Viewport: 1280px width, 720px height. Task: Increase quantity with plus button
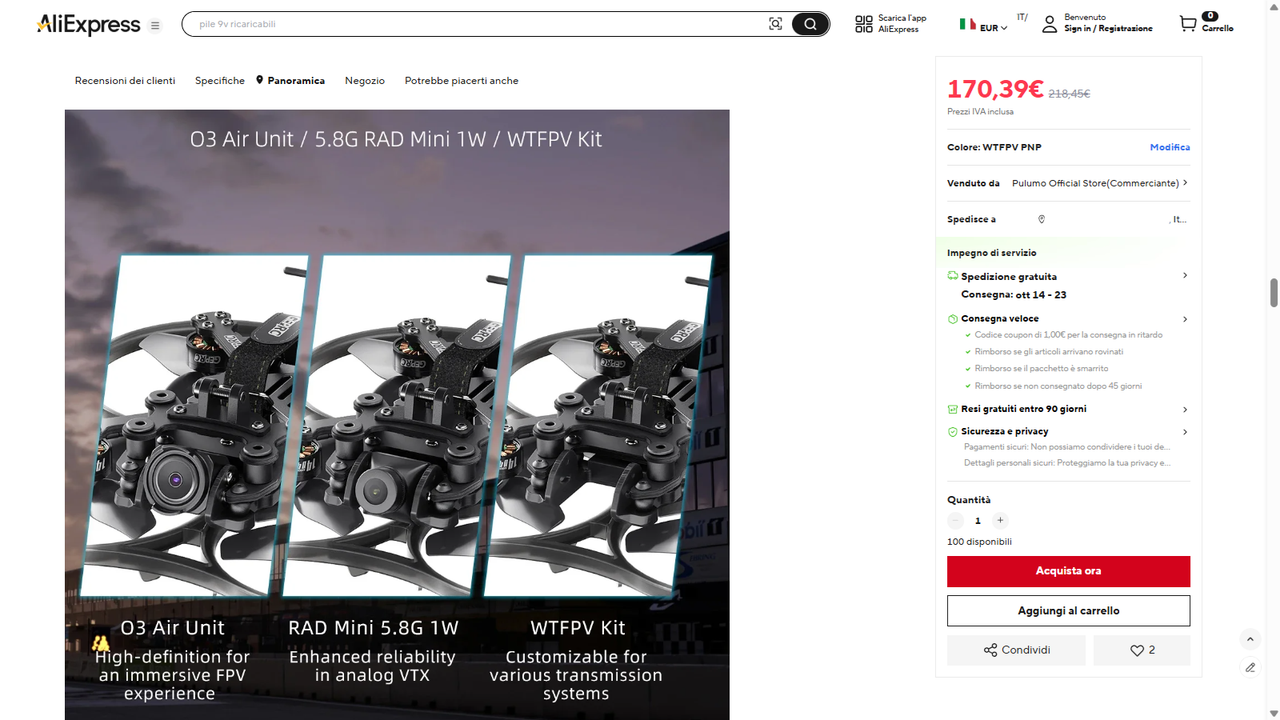(x=1000, y=520)
